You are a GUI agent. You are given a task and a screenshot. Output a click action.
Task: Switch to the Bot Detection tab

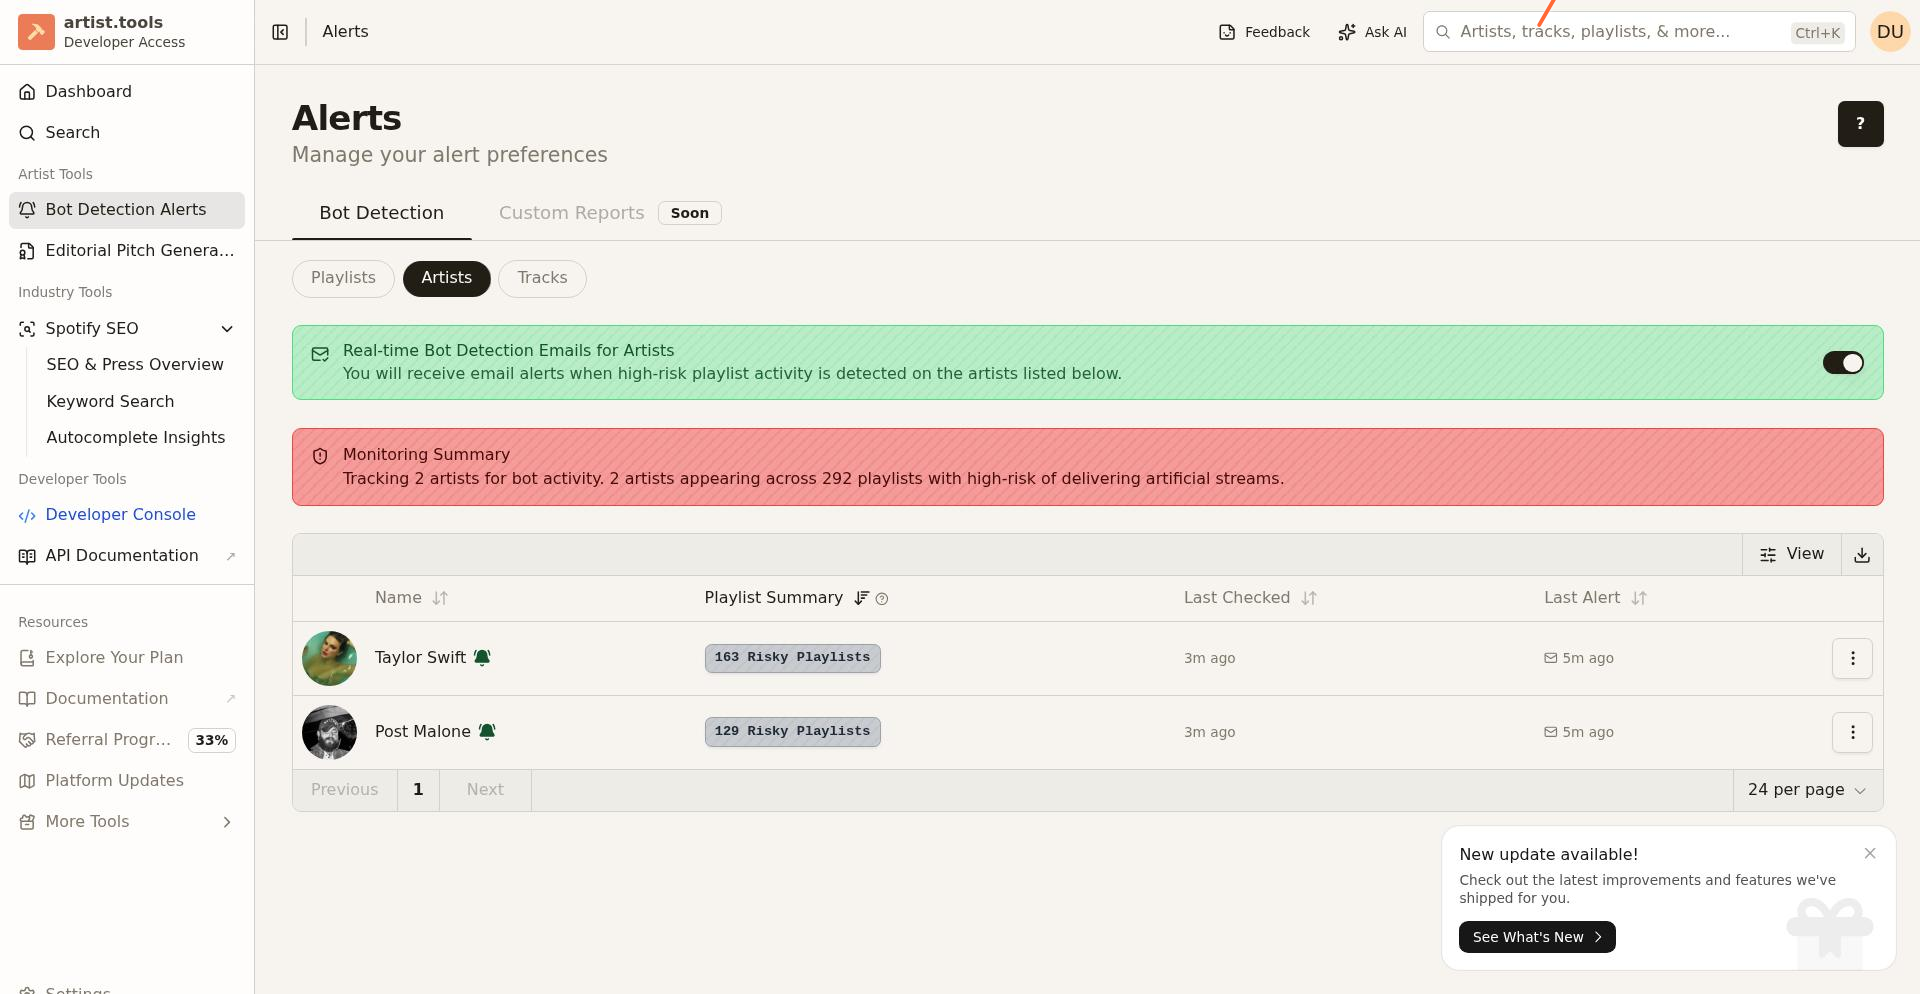click(x=381, y=213)
